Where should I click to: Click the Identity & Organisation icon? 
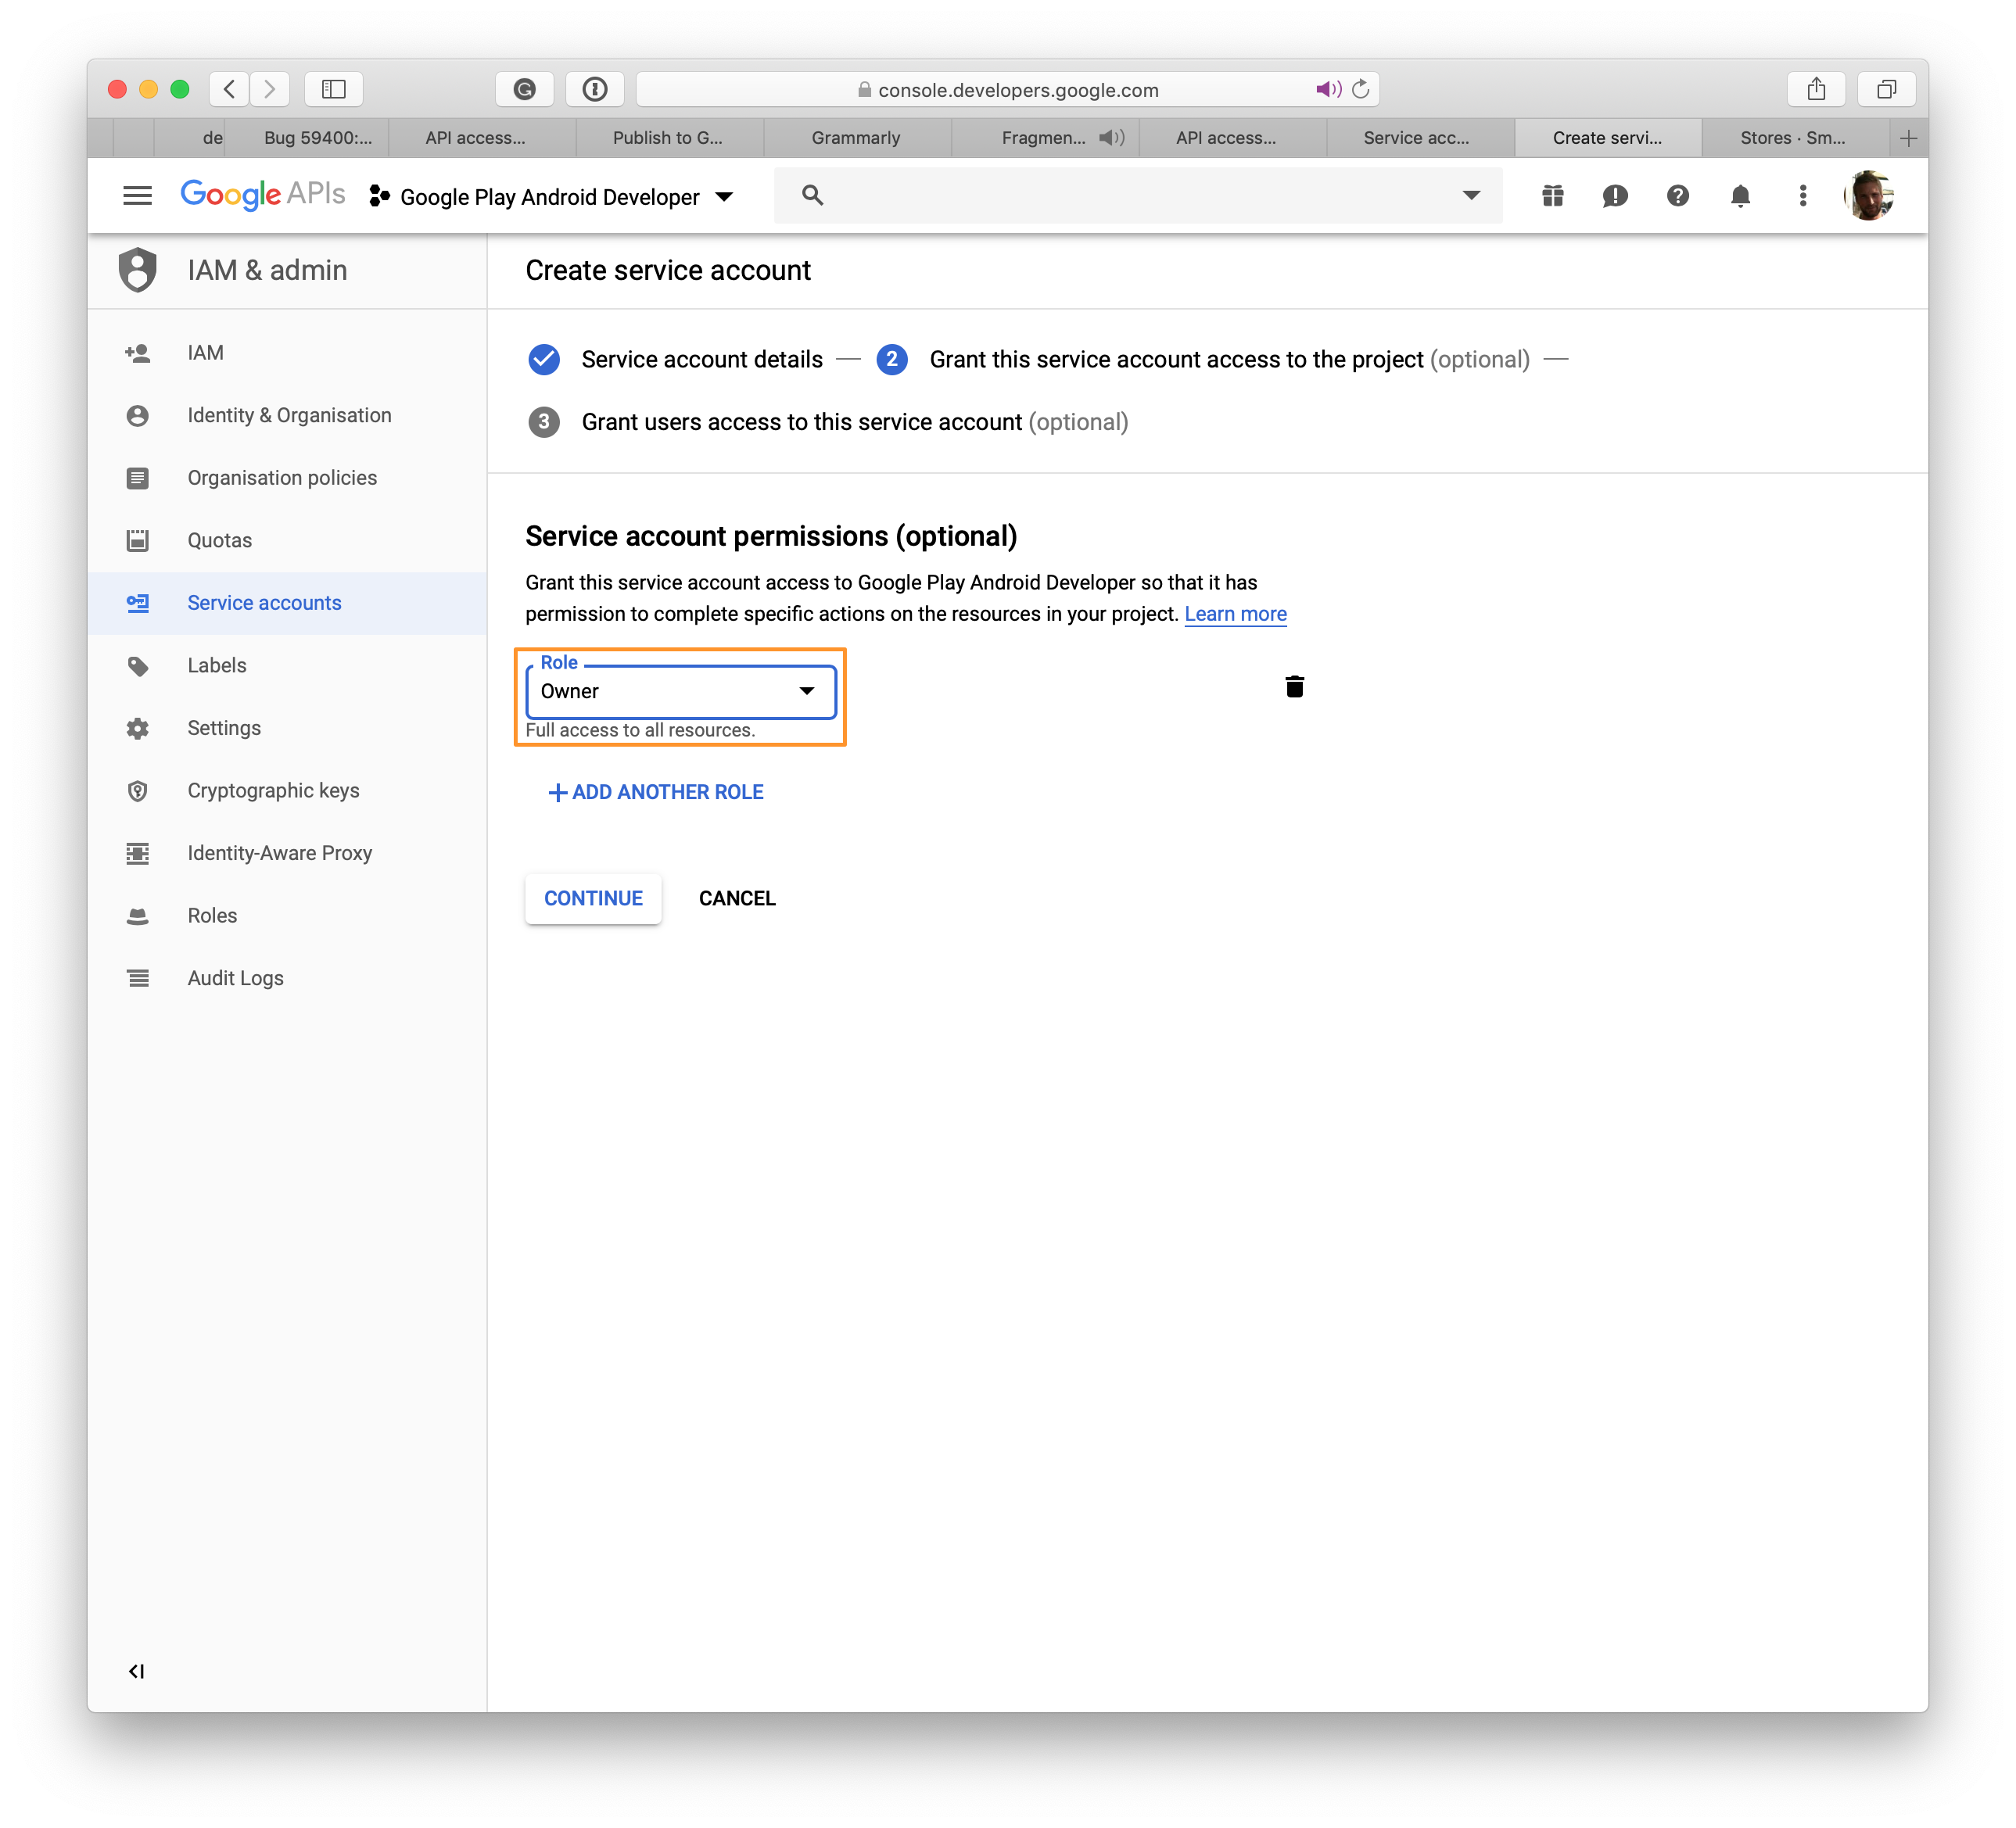click(x=141, y=414)
